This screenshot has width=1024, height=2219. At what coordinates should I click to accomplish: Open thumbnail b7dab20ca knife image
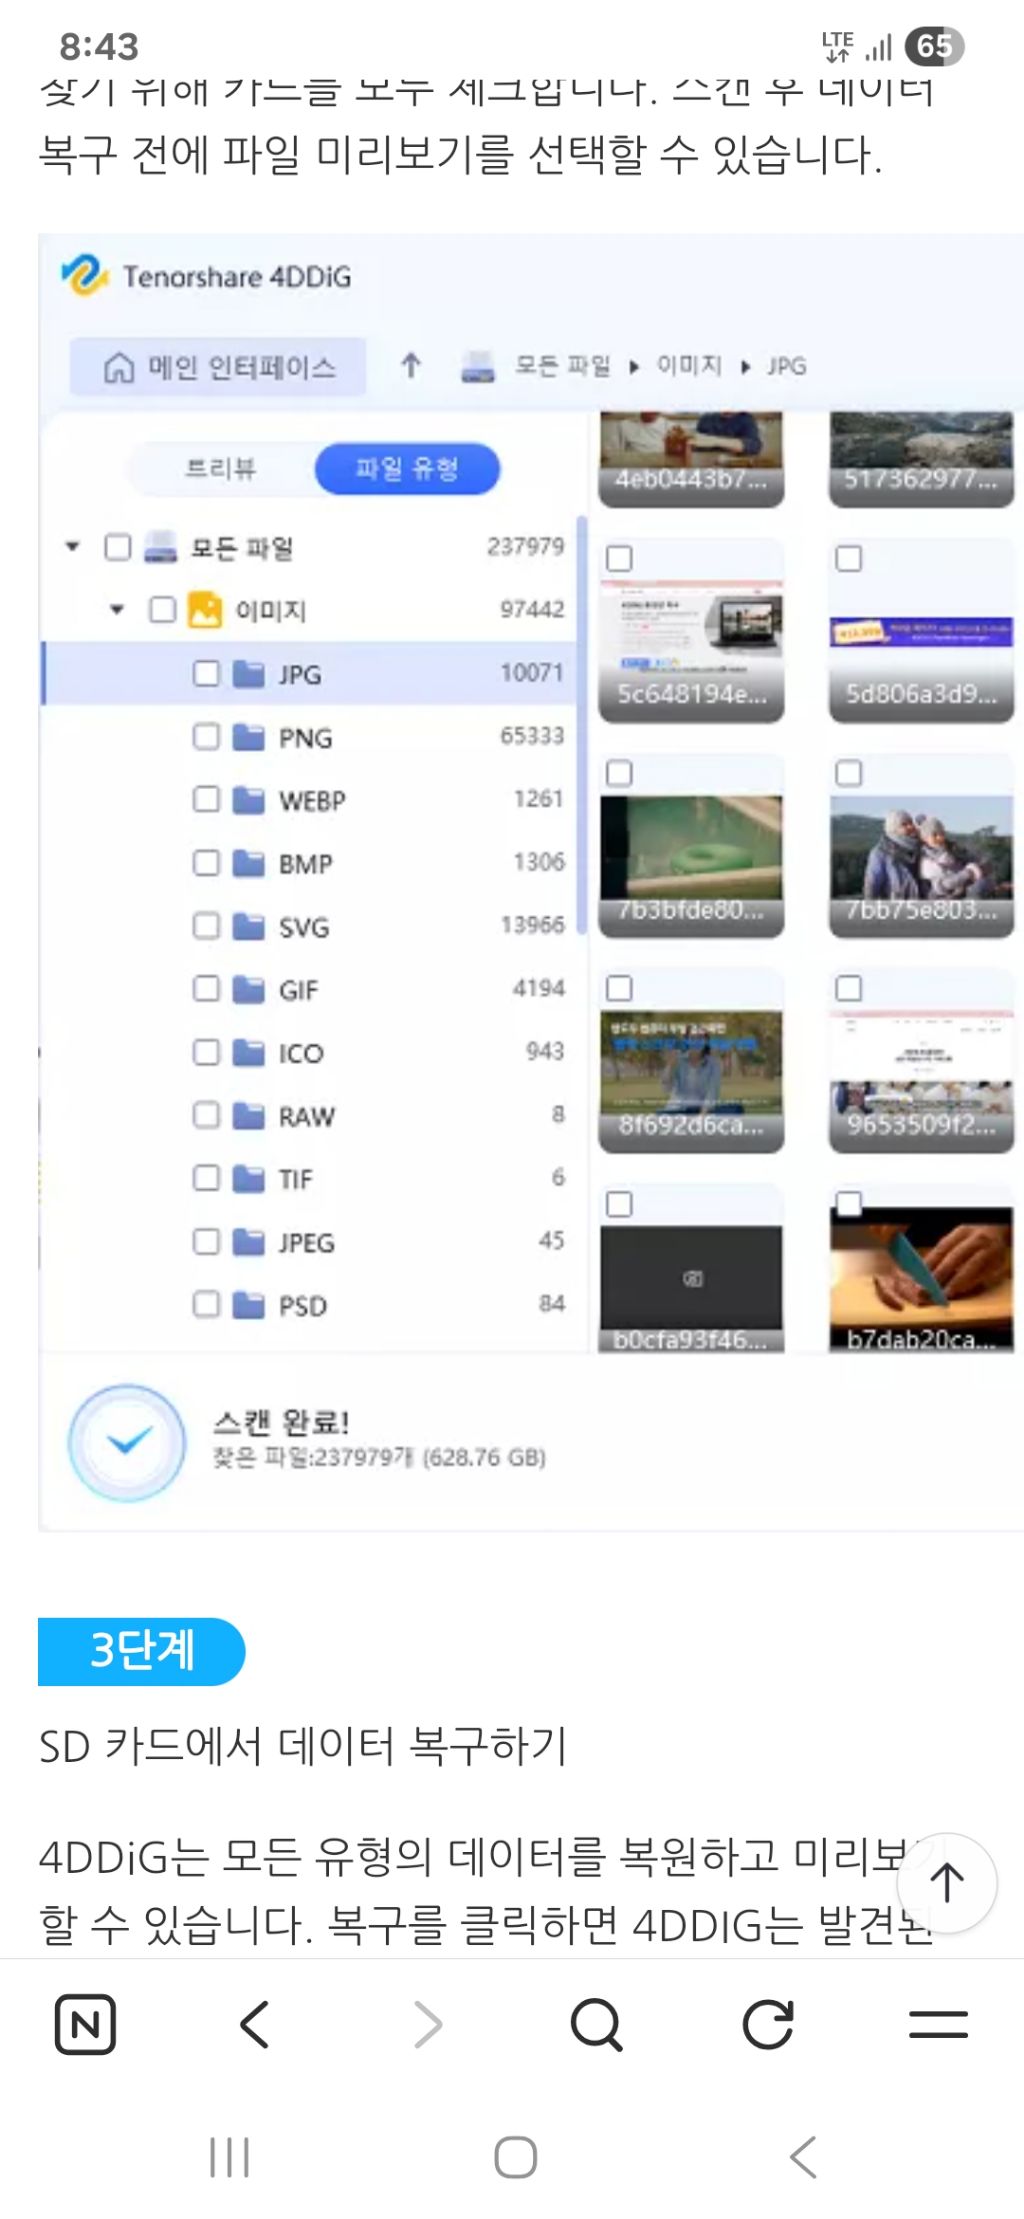pyautogui.click(x=921, y=1270)
